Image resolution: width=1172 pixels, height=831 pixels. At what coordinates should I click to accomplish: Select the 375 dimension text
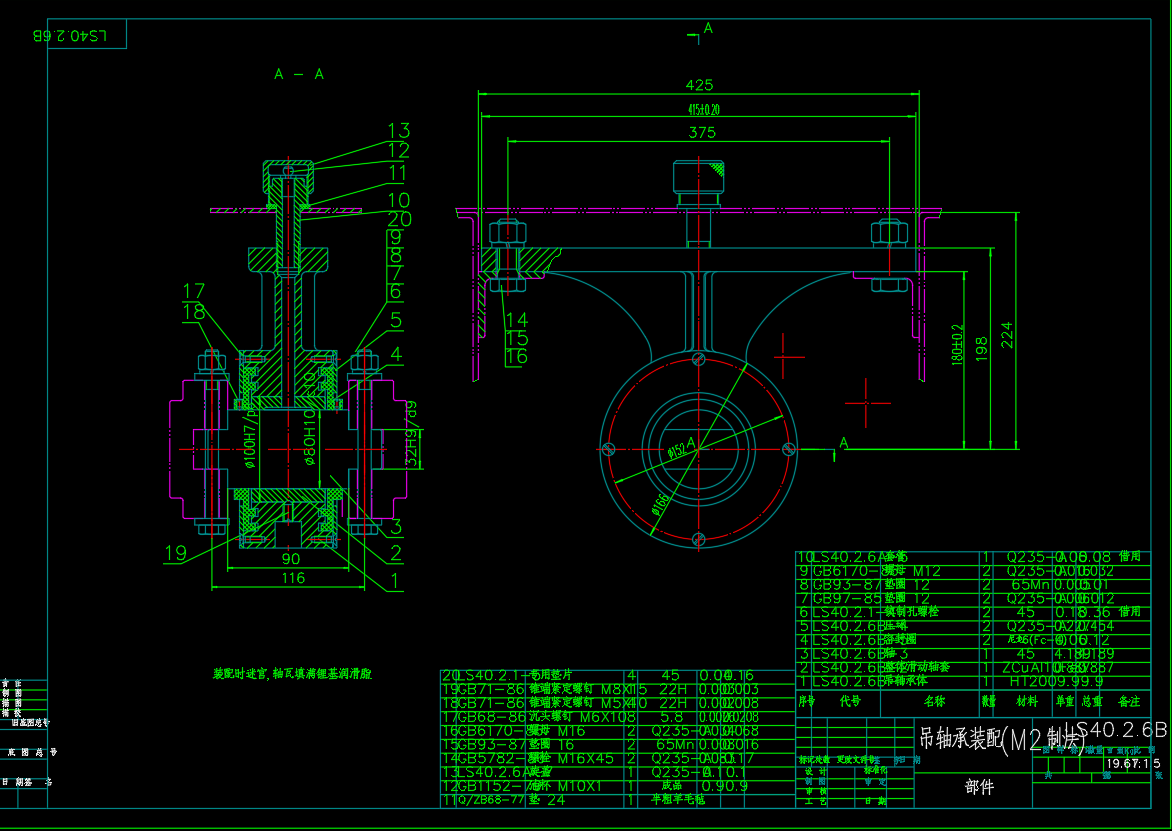(701, 132)
